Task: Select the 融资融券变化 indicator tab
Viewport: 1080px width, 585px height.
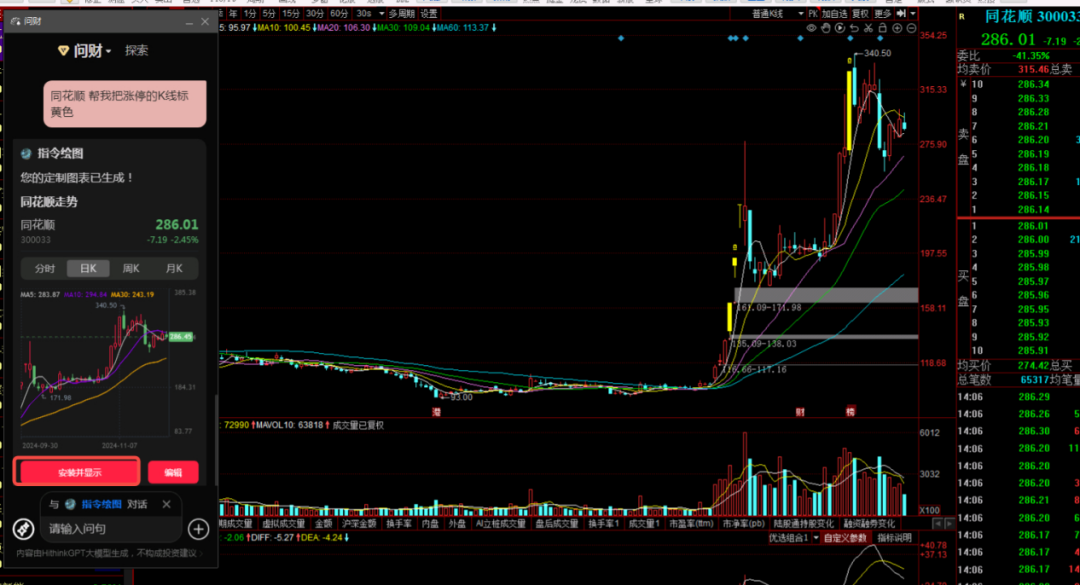Action: point(869,524)
